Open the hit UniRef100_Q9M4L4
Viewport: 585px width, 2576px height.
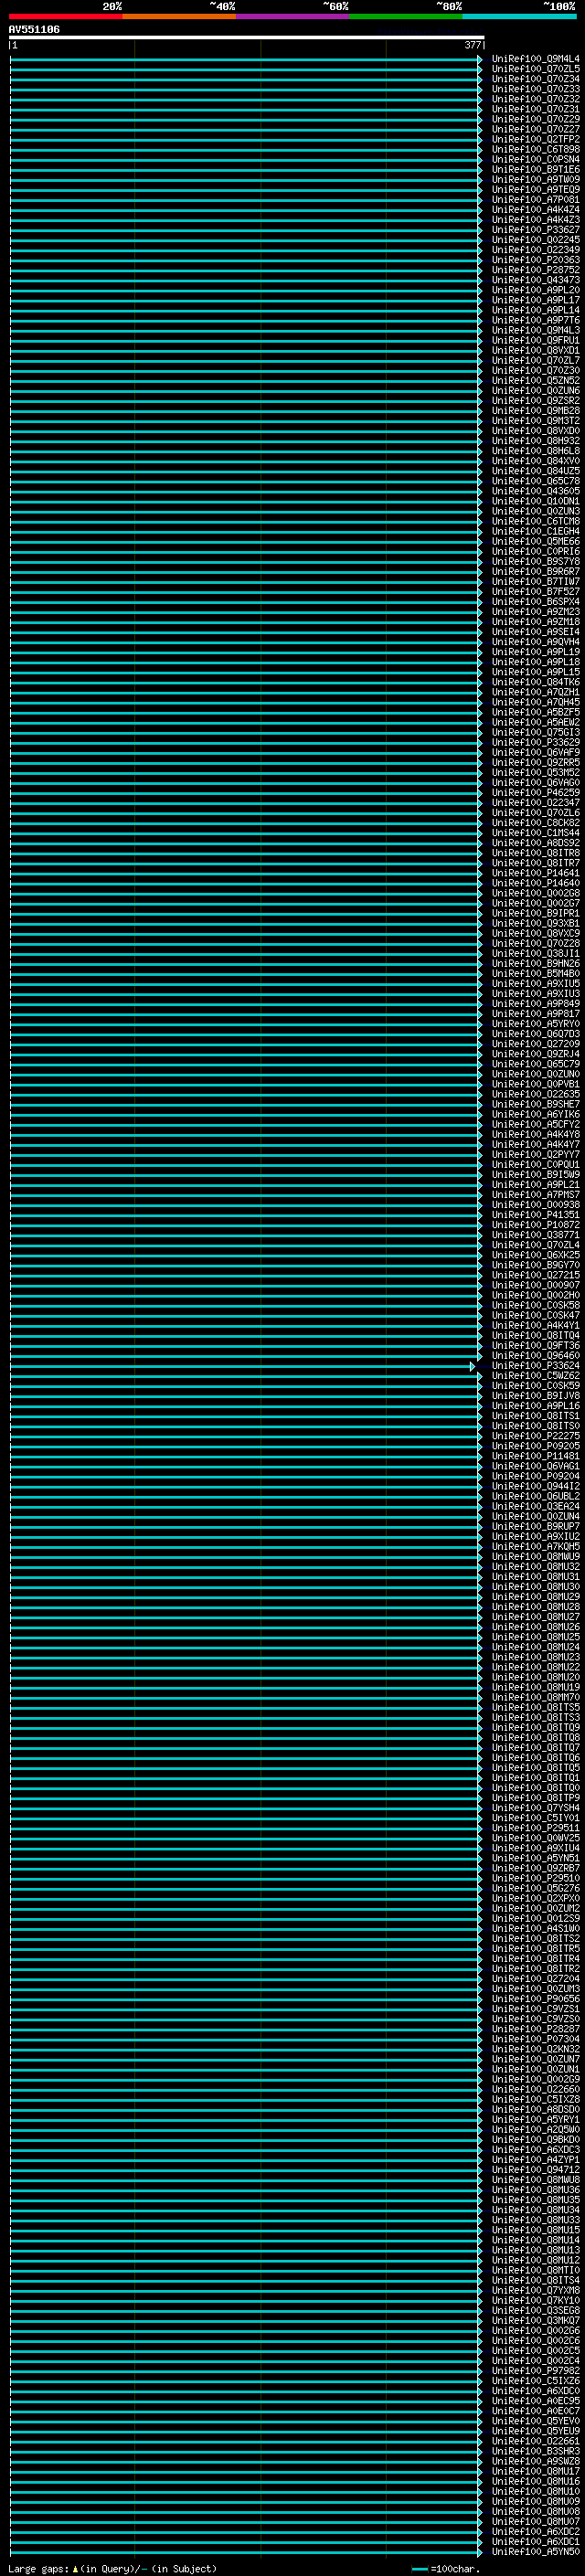coord(536,59)
